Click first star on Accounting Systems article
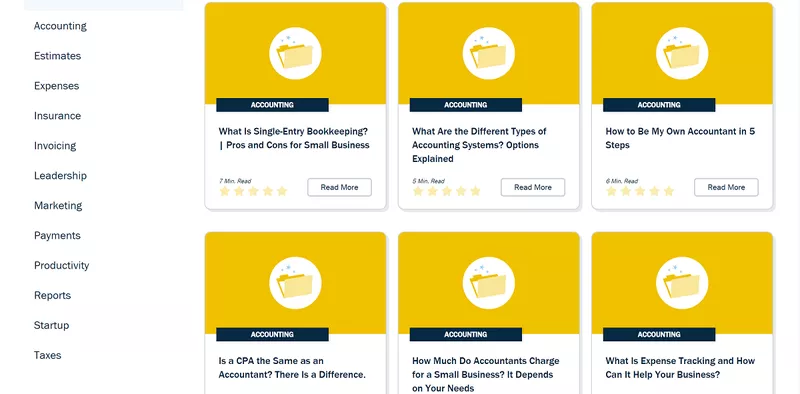The width and height of the screenshot is (800, 394). [x=418, y=191]
